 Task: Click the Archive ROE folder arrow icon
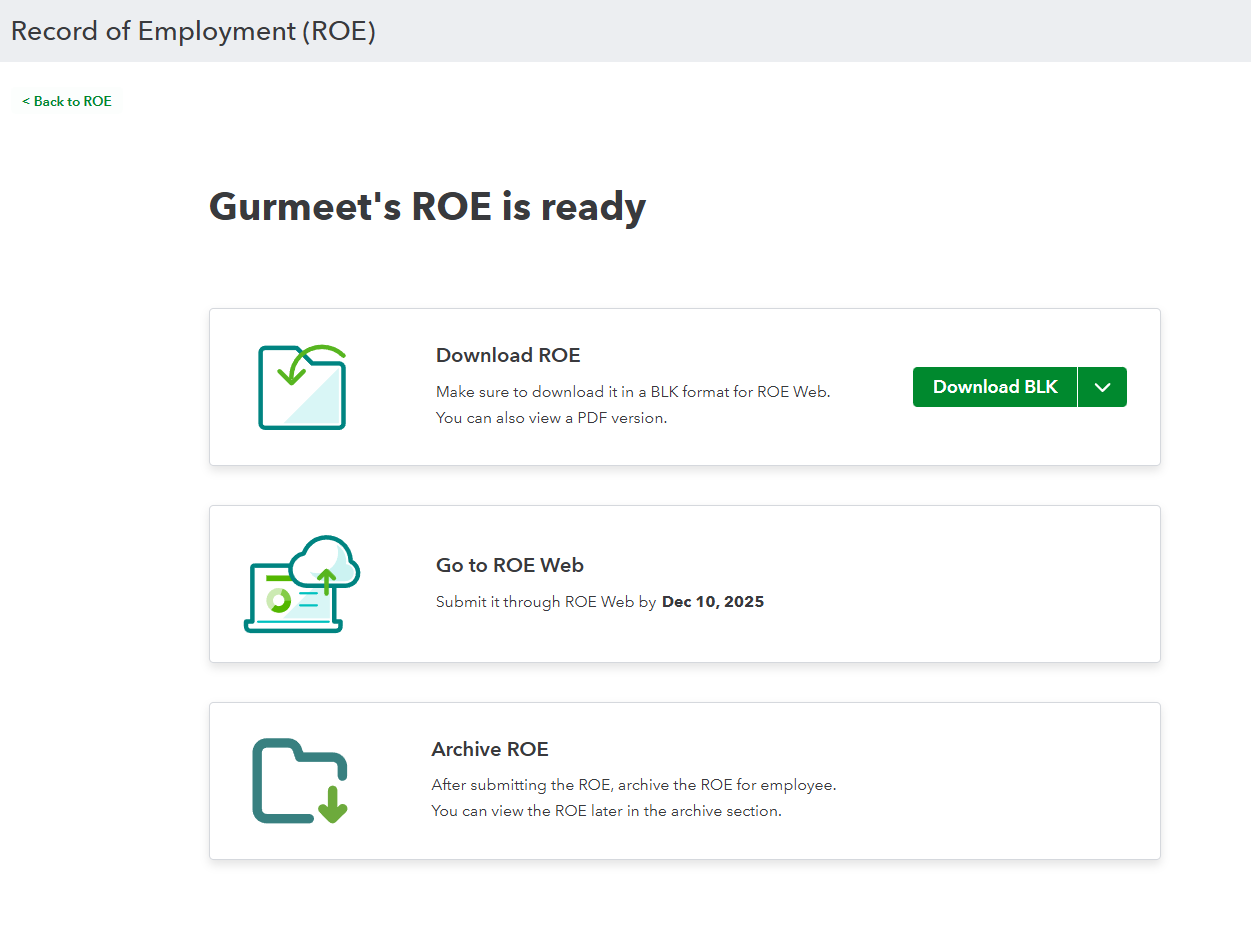pyautogui.click(x=300, y=781)
